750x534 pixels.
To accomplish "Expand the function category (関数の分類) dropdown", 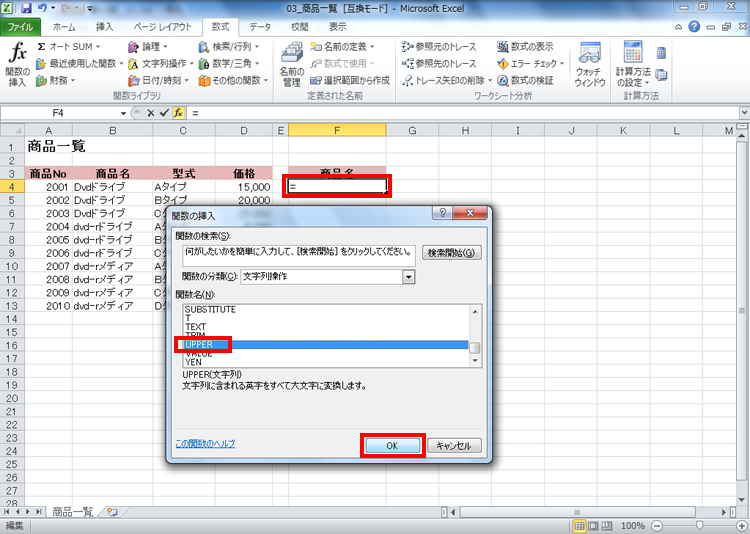I will point(408,277).
